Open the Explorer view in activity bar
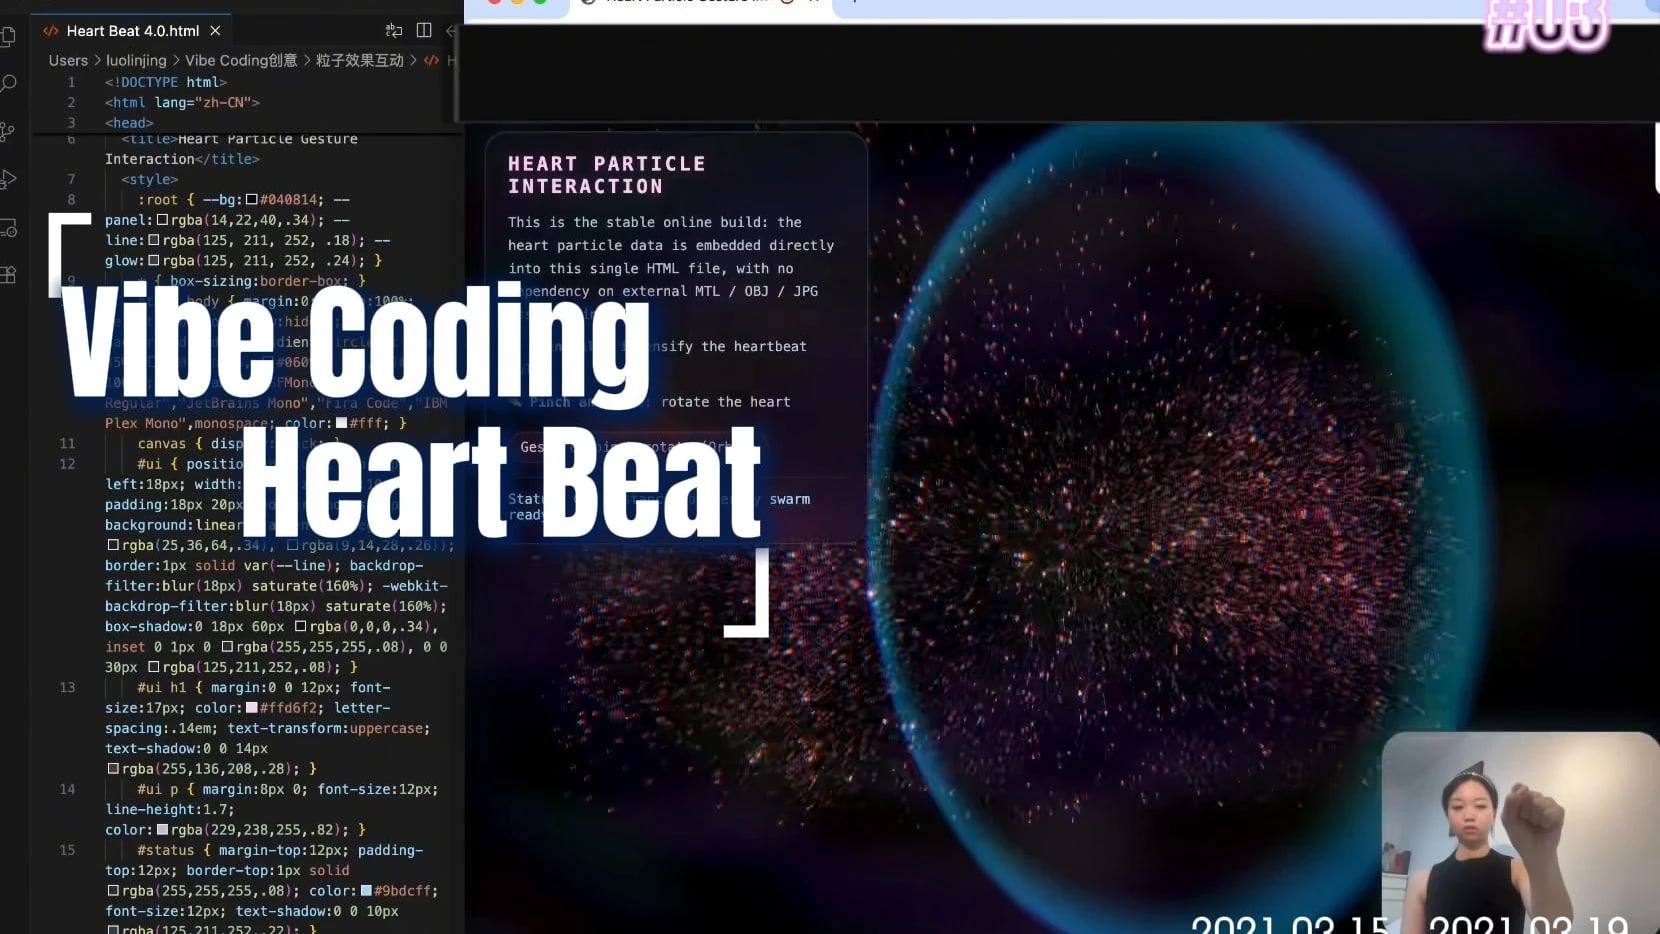The width and height of the screenshot is (1660, 934). [8, 37]
